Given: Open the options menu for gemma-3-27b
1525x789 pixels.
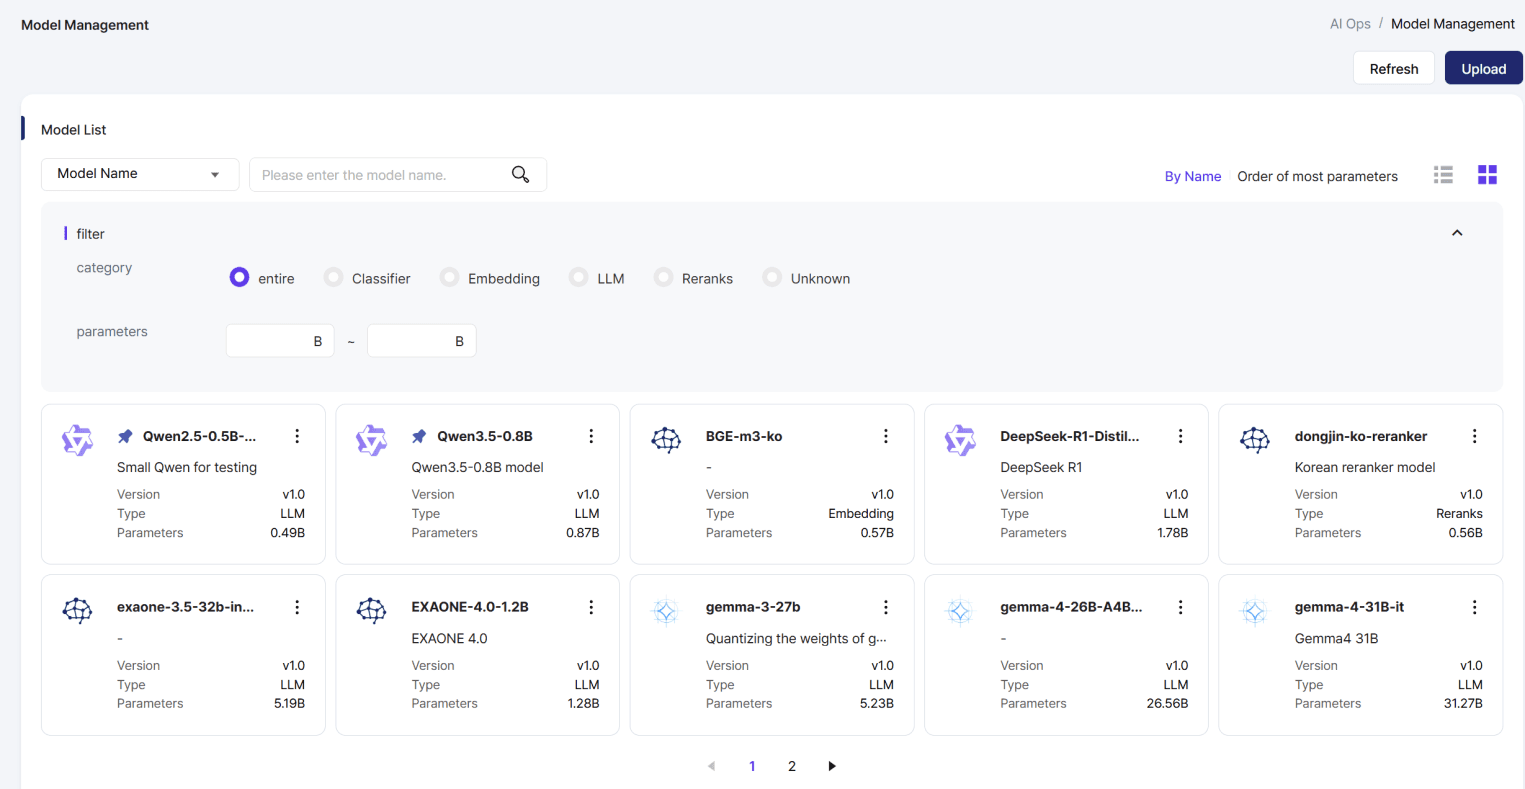Looking at the screenshot, I should [x=885, y=607].
